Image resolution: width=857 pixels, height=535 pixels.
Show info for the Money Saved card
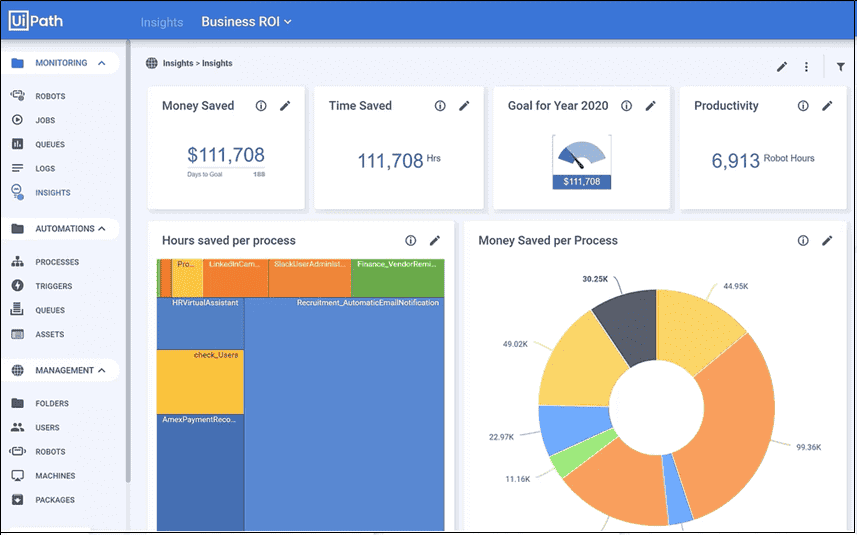[x=261, y=105]
